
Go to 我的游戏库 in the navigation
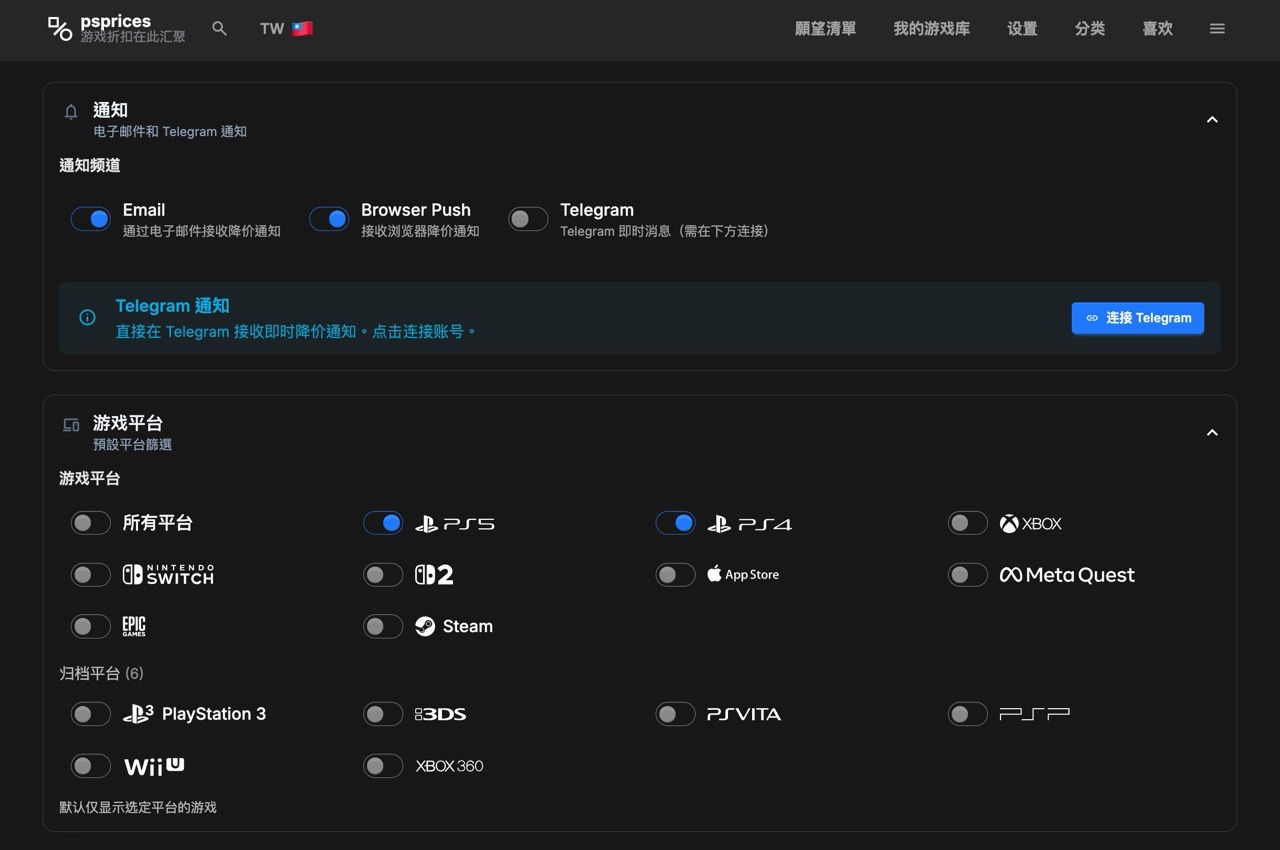coord(931,29)
